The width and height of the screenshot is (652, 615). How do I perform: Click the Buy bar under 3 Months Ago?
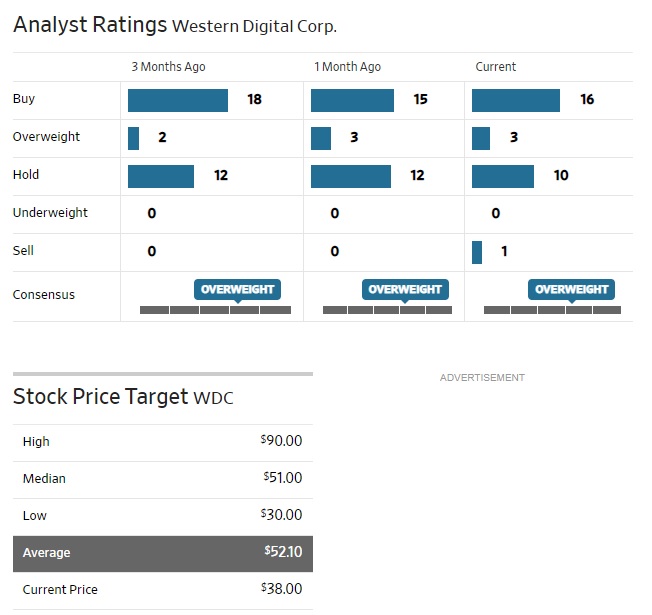(178, 100)
